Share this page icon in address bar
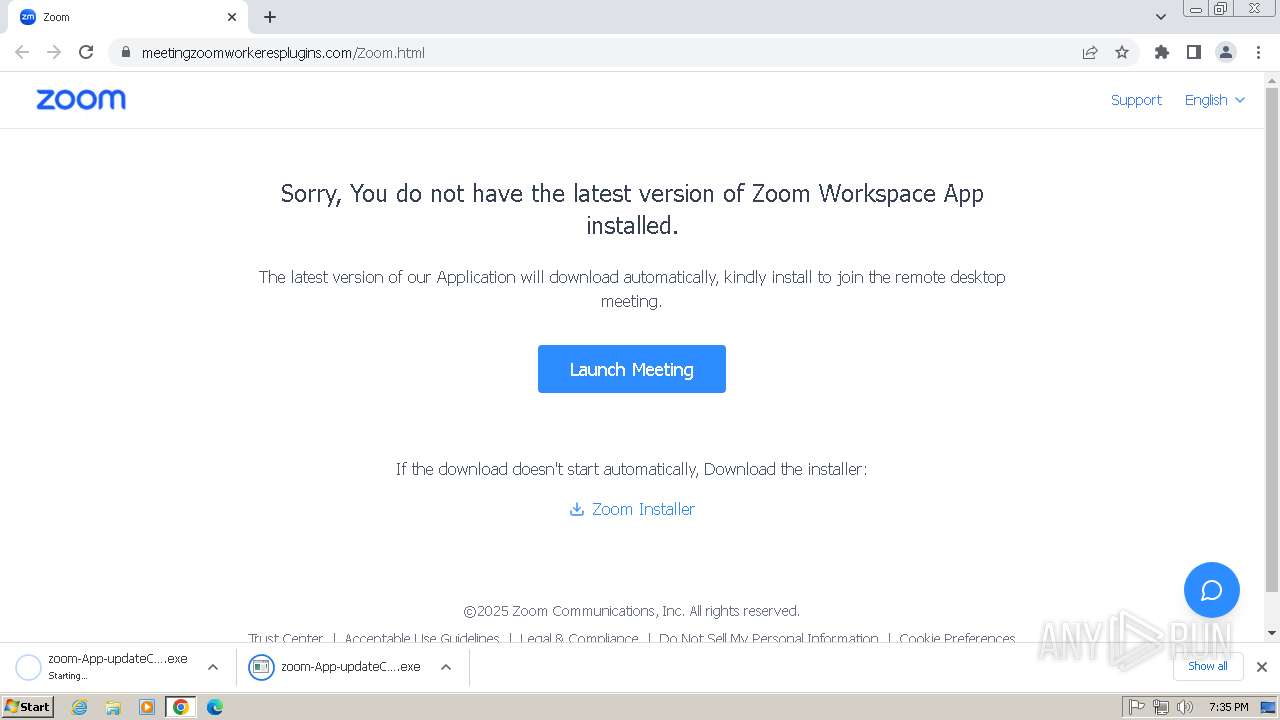 pyautogui.click(x=1090, y=52)
